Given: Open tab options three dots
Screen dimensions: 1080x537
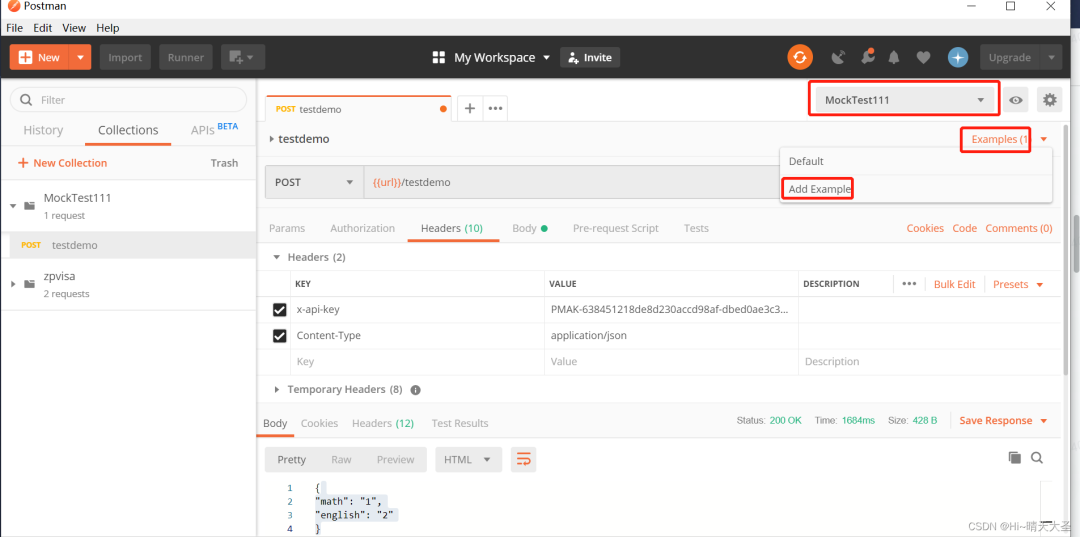Looking at the screenshot, I should 495,108.
